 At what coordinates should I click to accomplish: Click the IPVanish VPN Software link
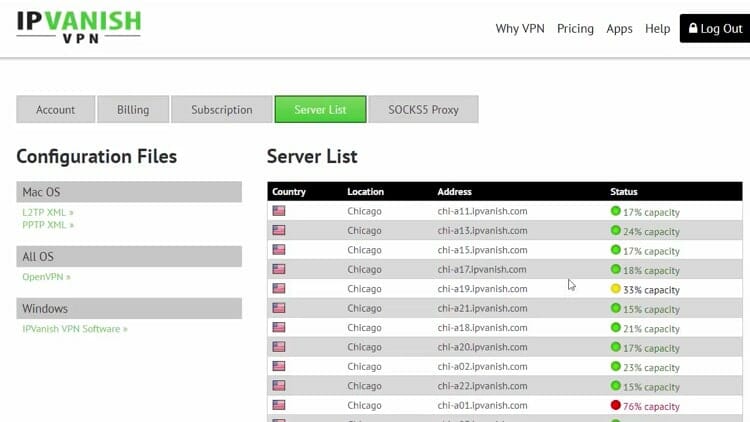pyautogui.click(x=75, y=329)
